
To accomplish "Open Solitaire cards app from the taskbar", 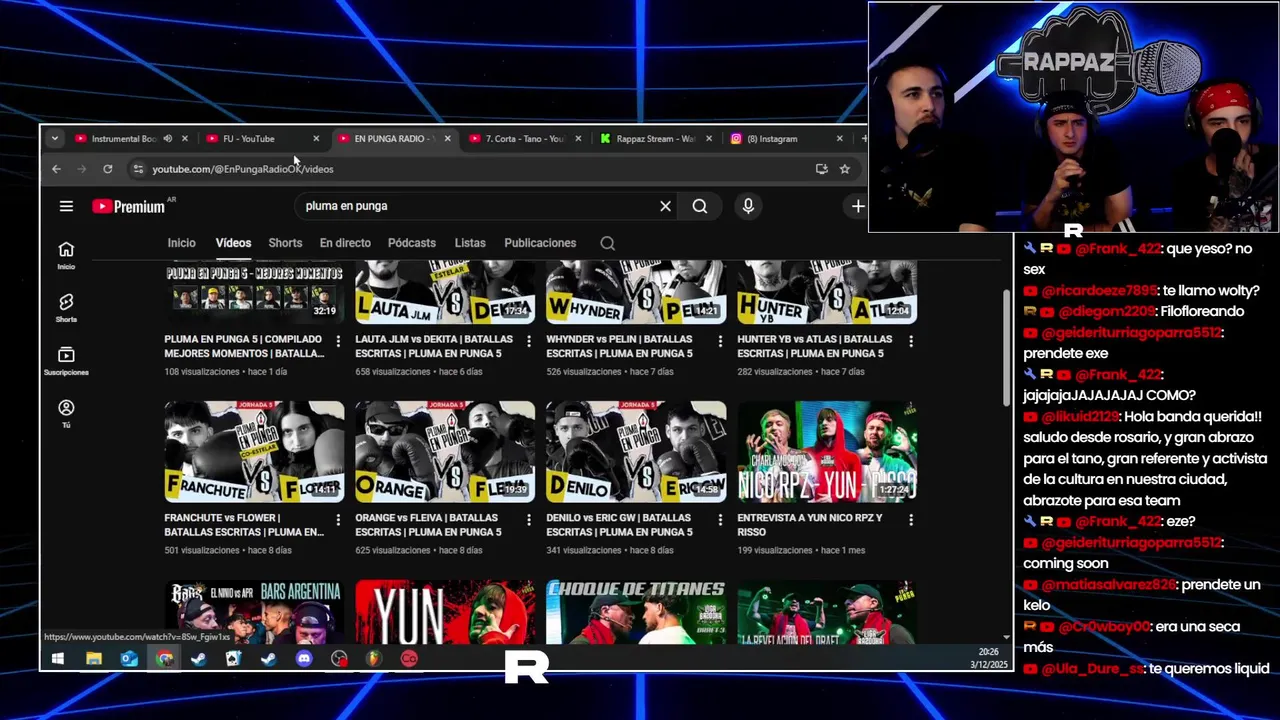I will pos(234,659).
